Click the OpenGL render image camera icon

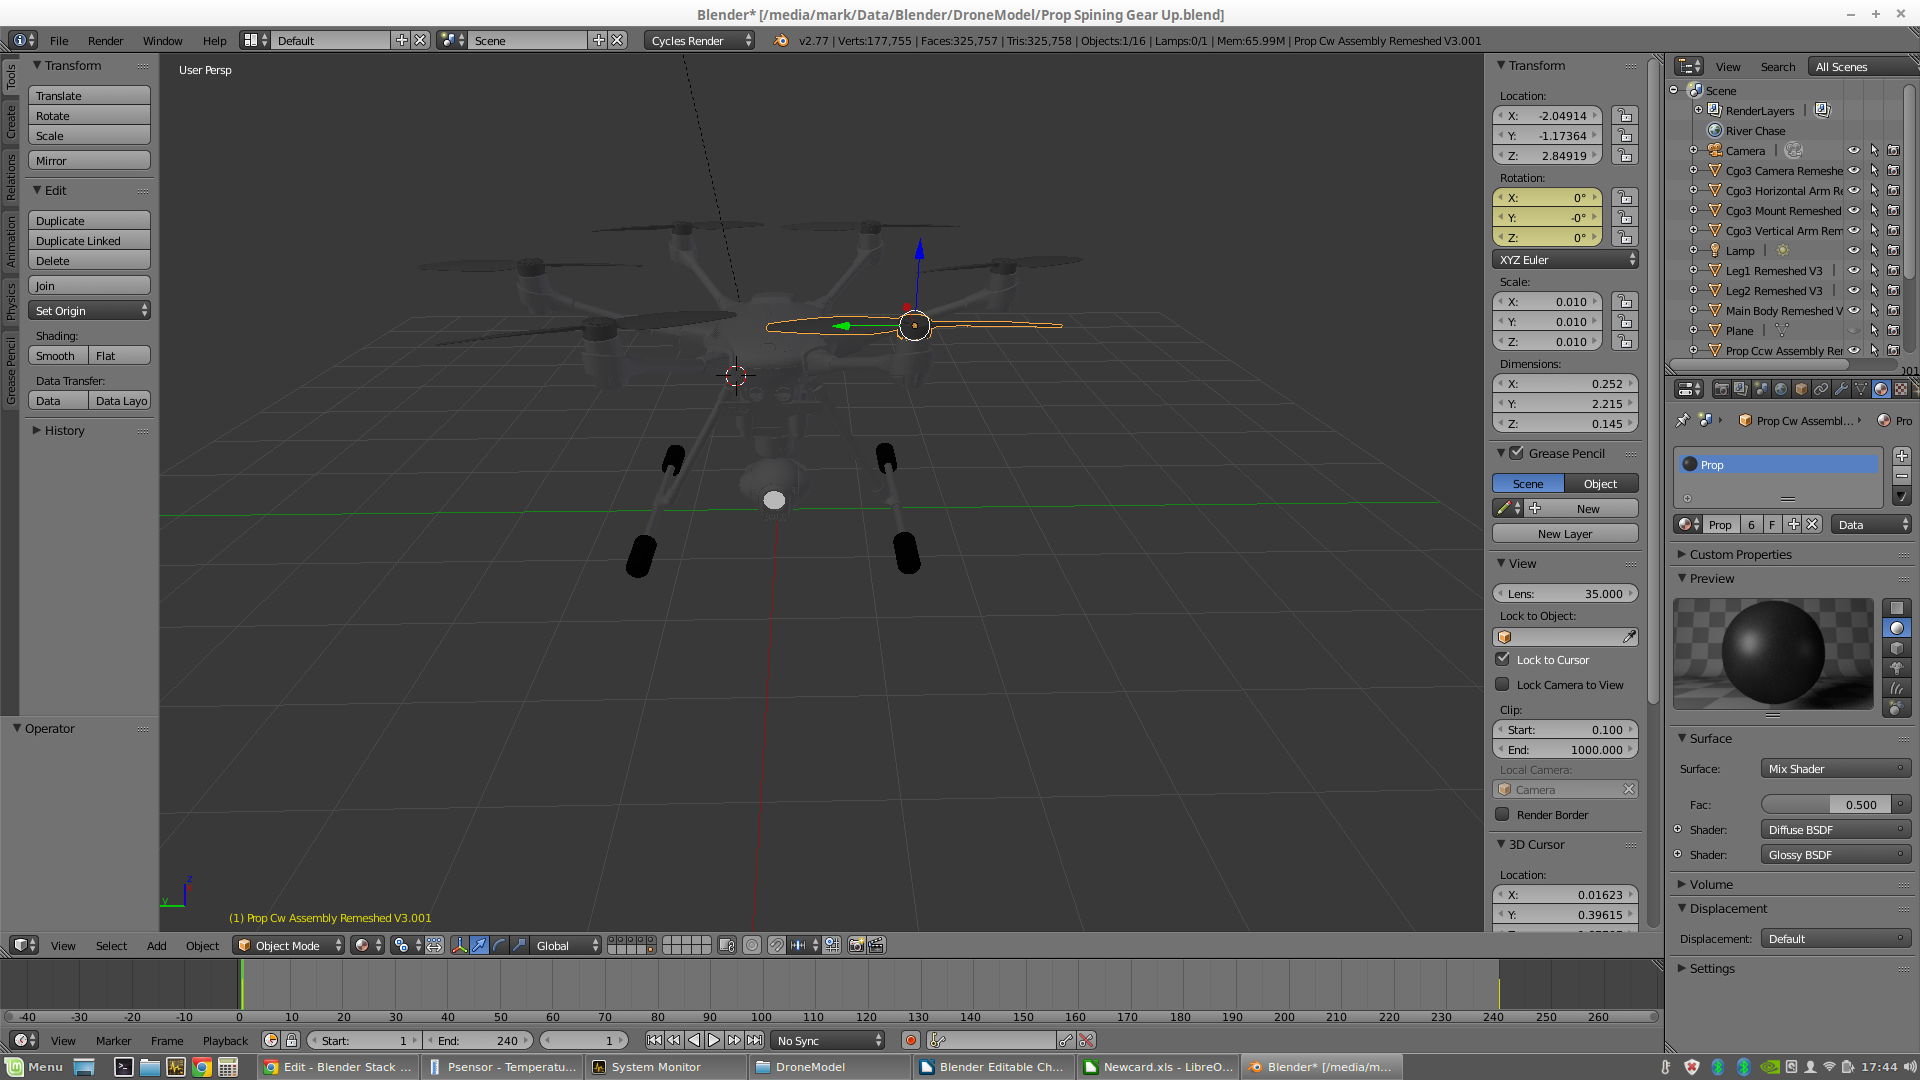(856, 945)
